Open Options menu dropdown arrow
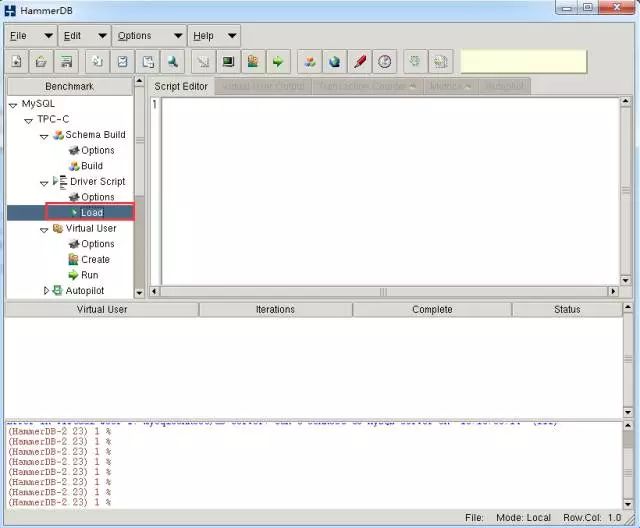The height and width of the screenshot is (528, 640). [178, 36]
